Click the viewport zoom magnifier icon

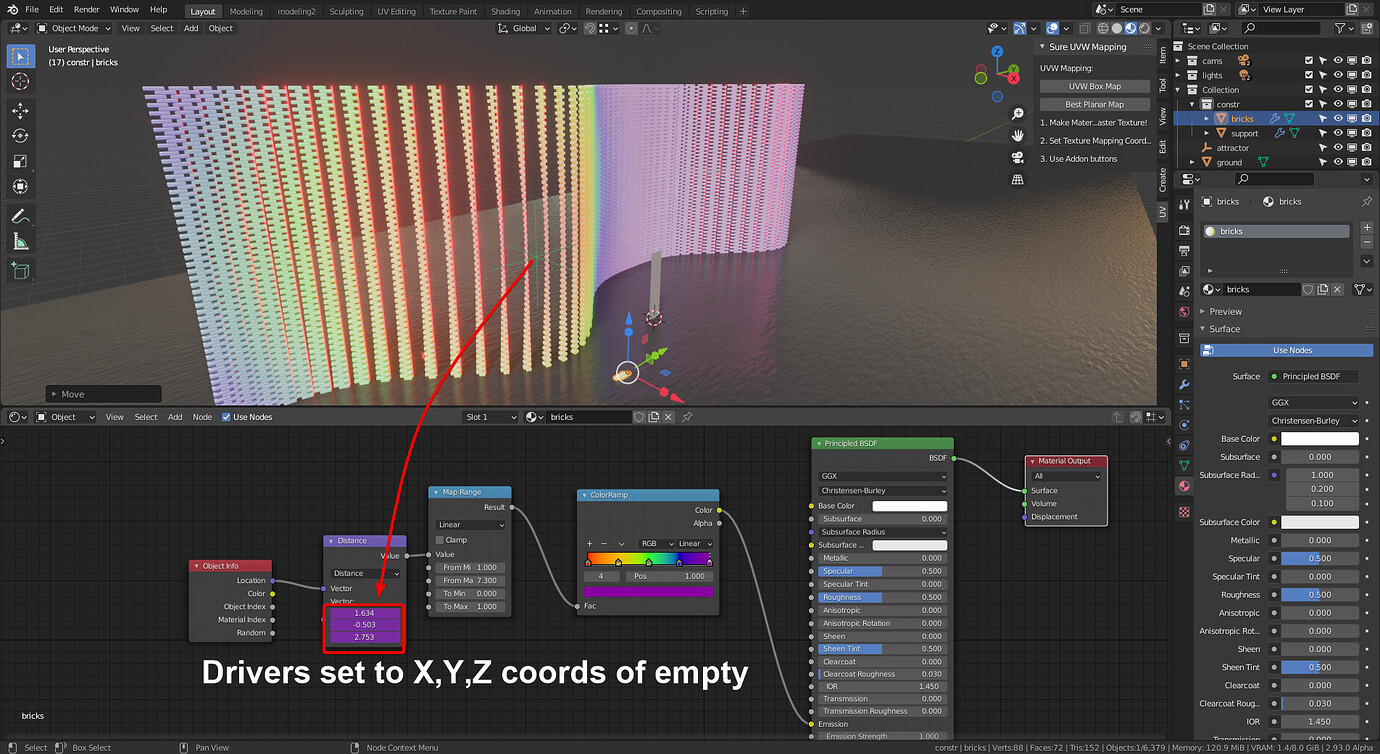1018,114
